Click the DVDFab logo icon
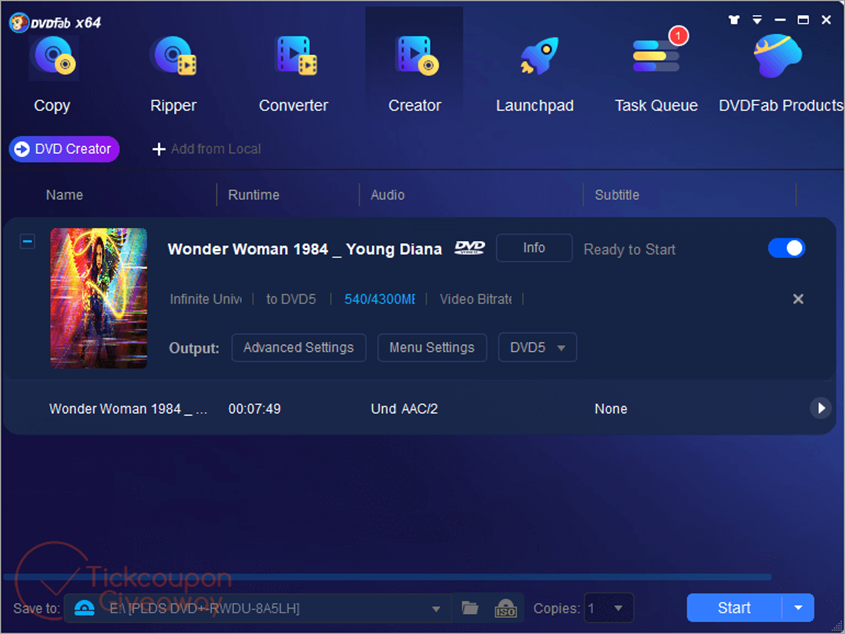Screen dimensions: 845x634 pos(19,22)
